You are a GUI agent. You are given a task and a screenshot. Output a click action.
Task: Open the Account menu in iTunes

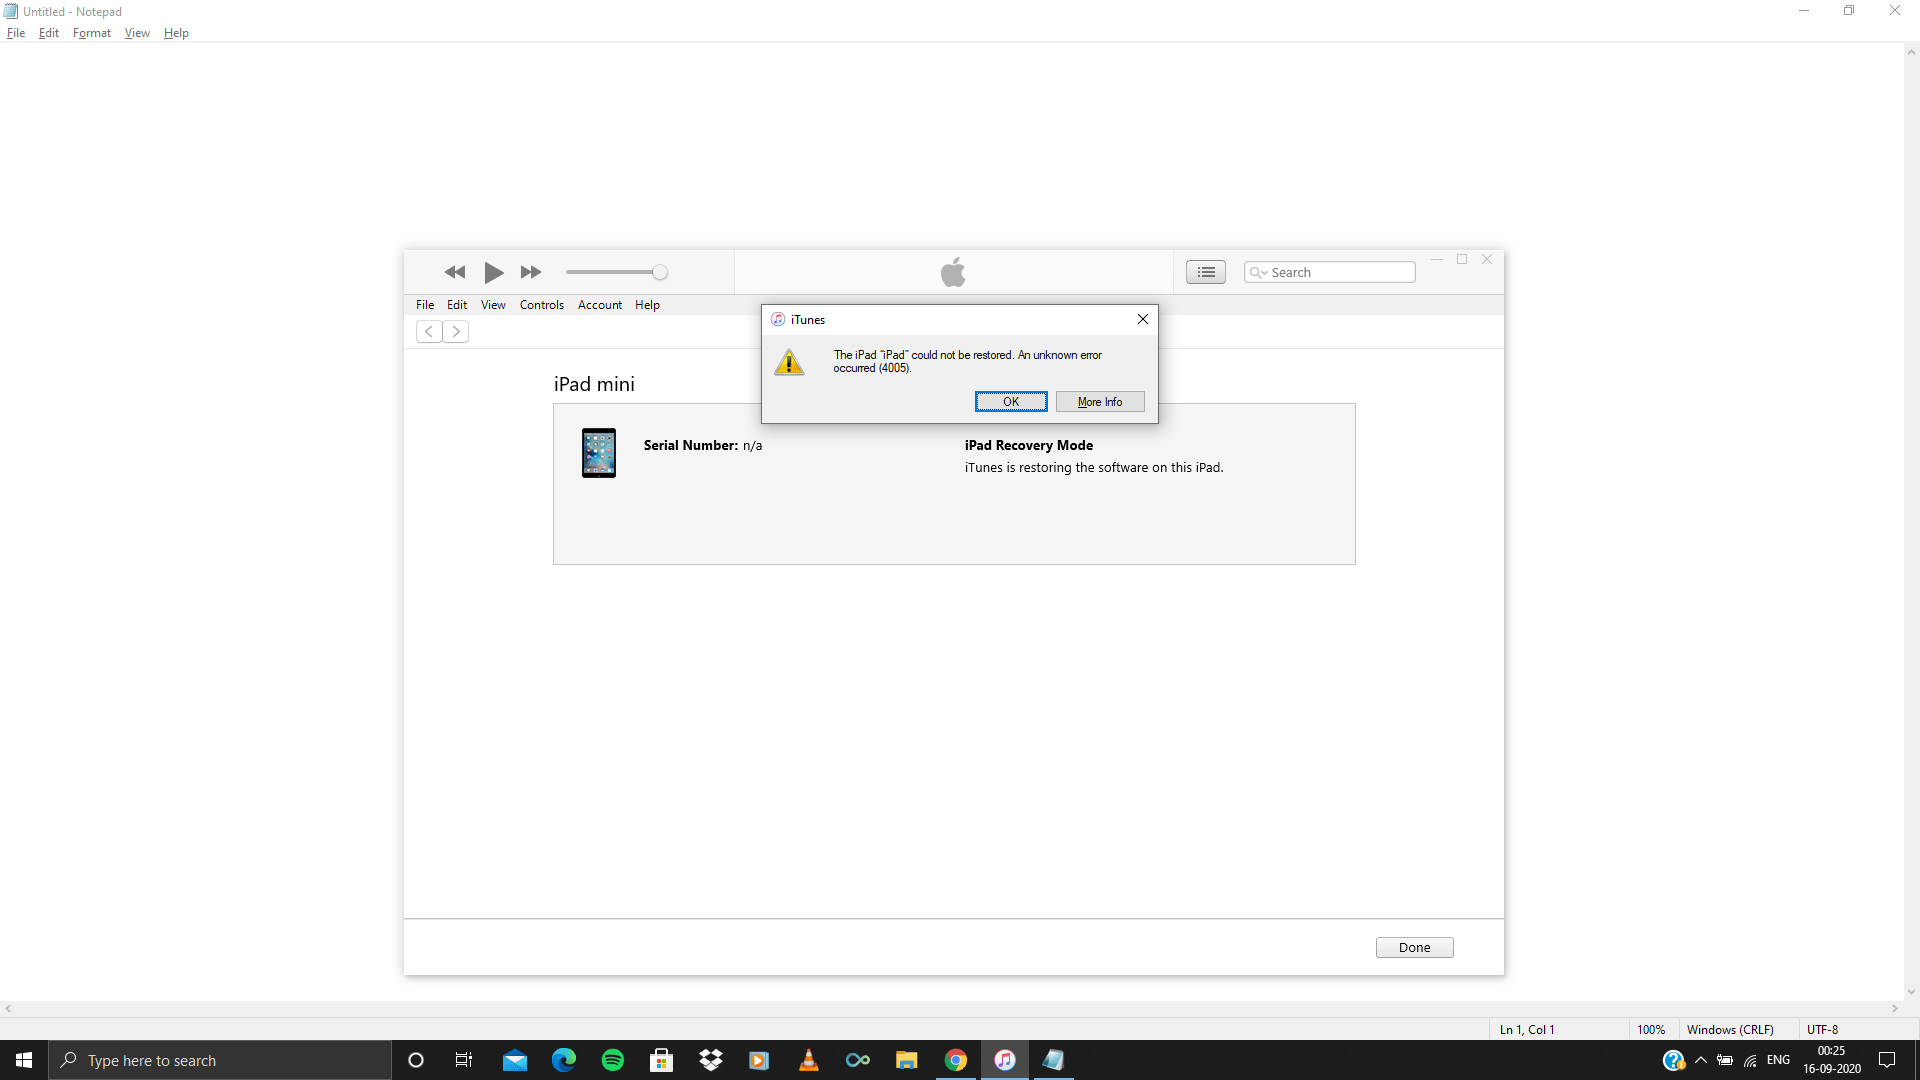coord(599,305)
